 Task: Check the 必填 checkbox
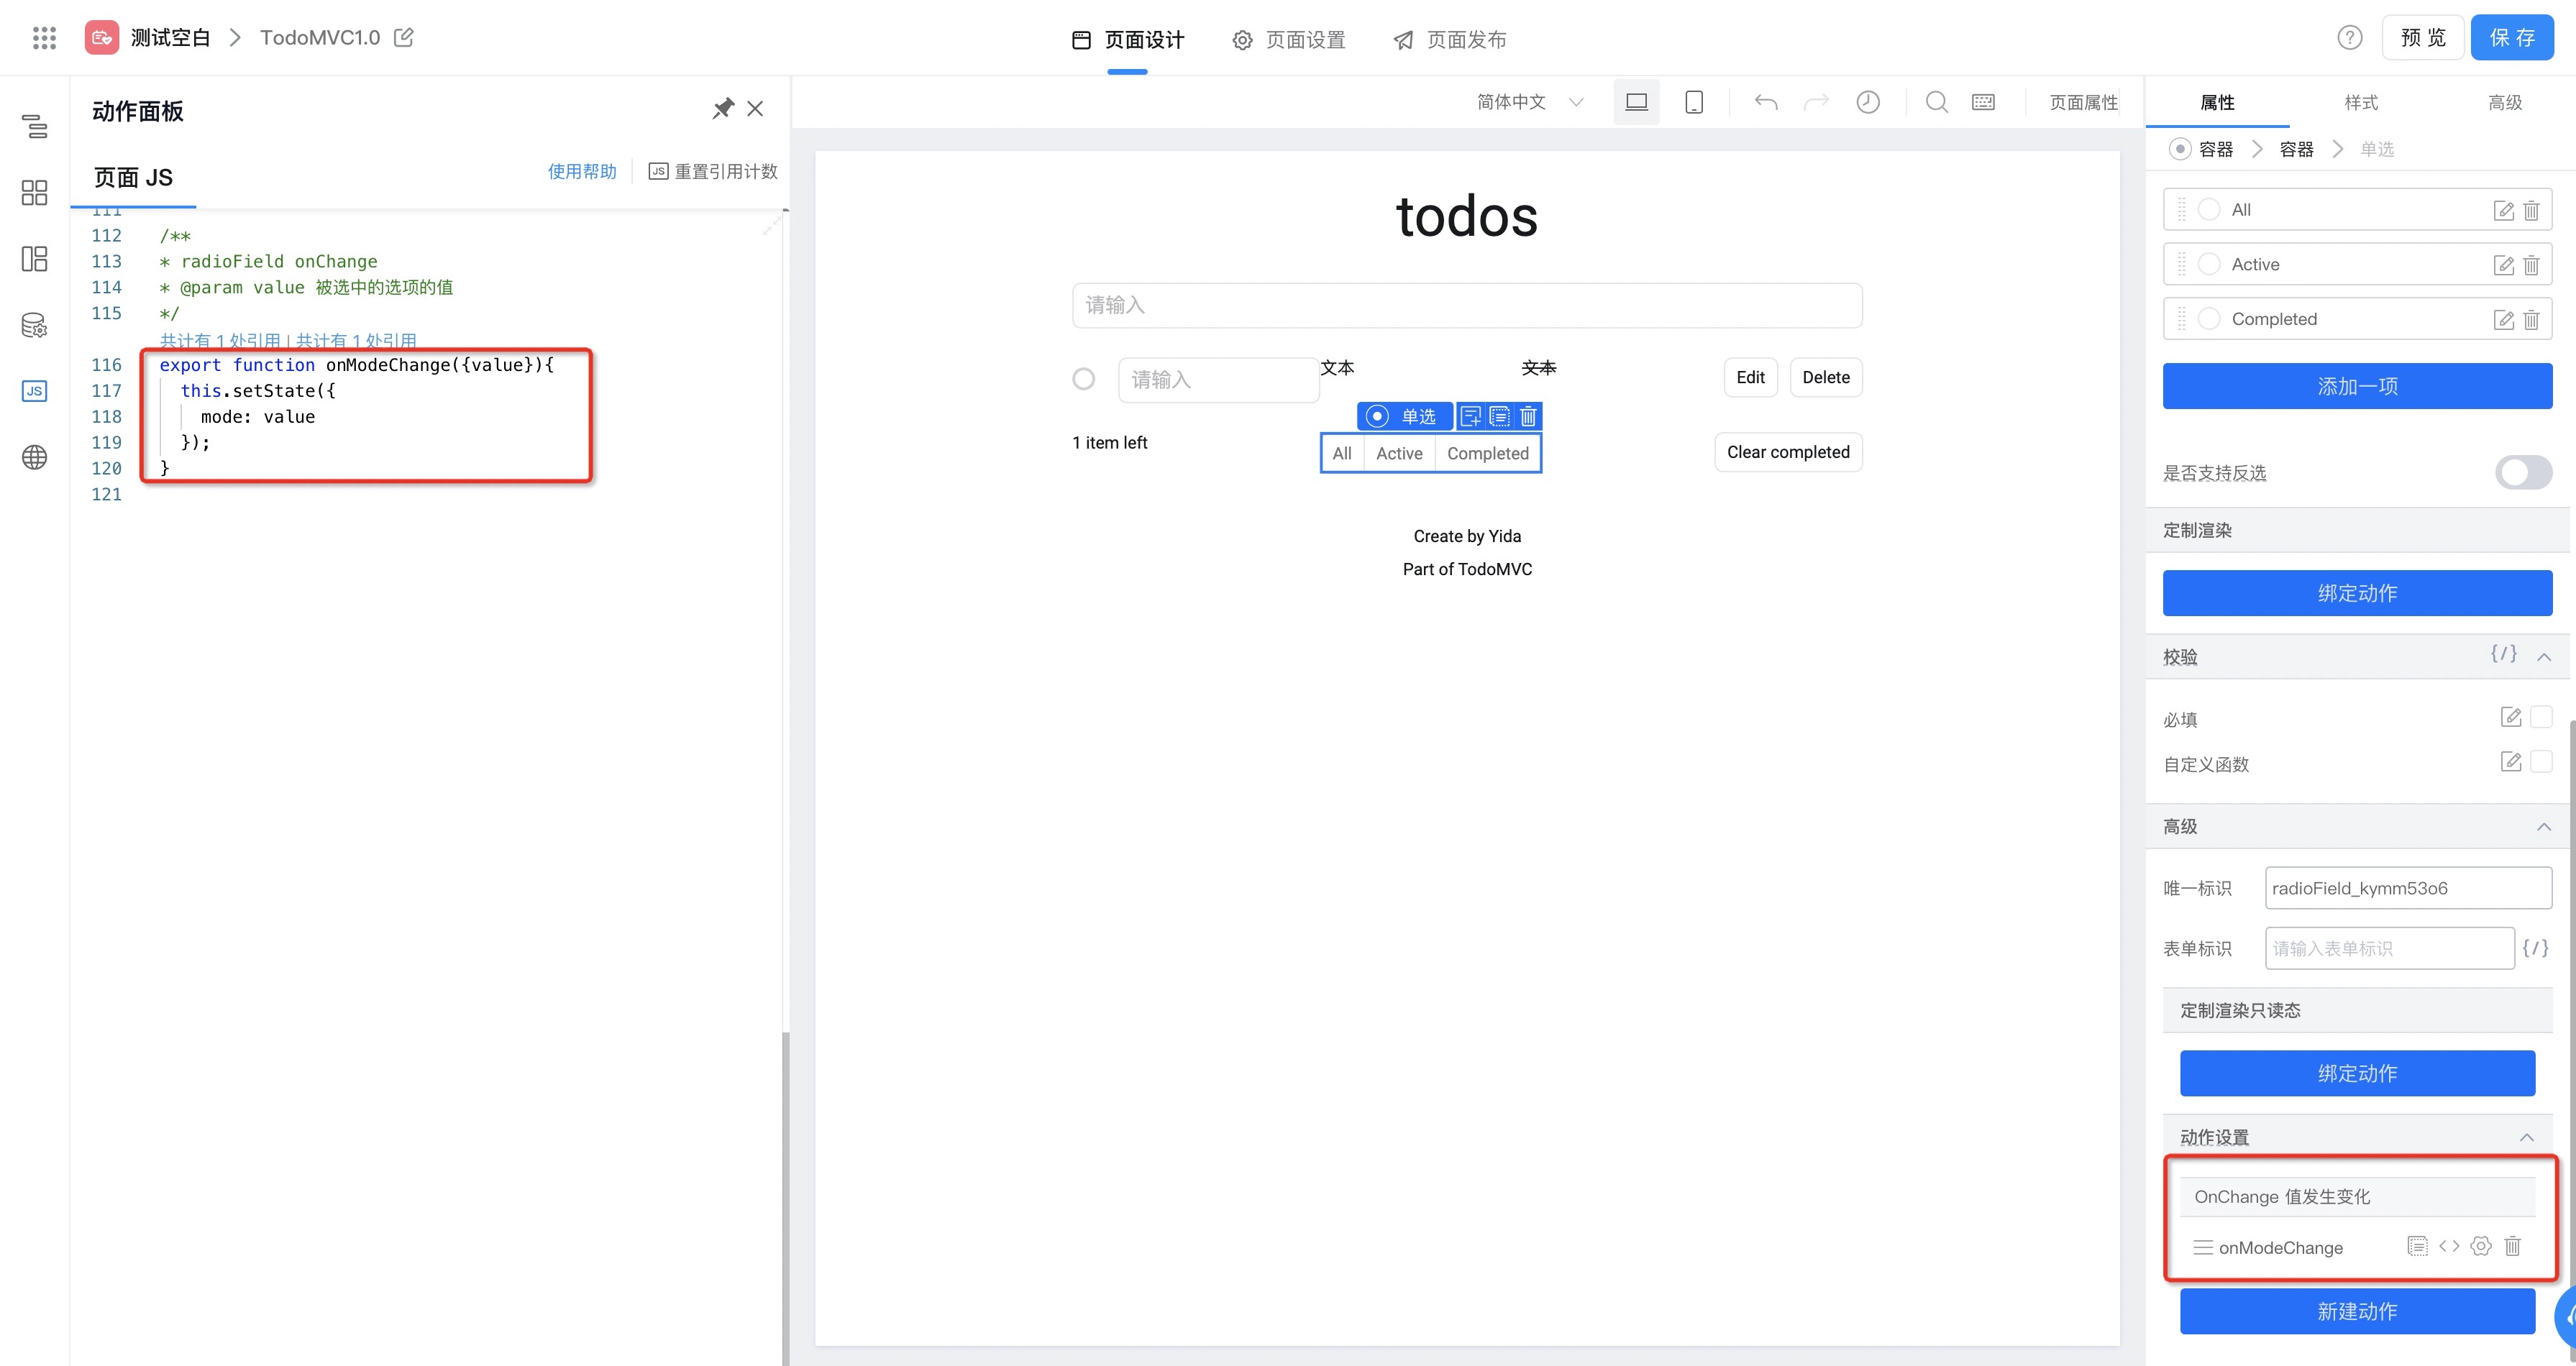coord(2541,717)
